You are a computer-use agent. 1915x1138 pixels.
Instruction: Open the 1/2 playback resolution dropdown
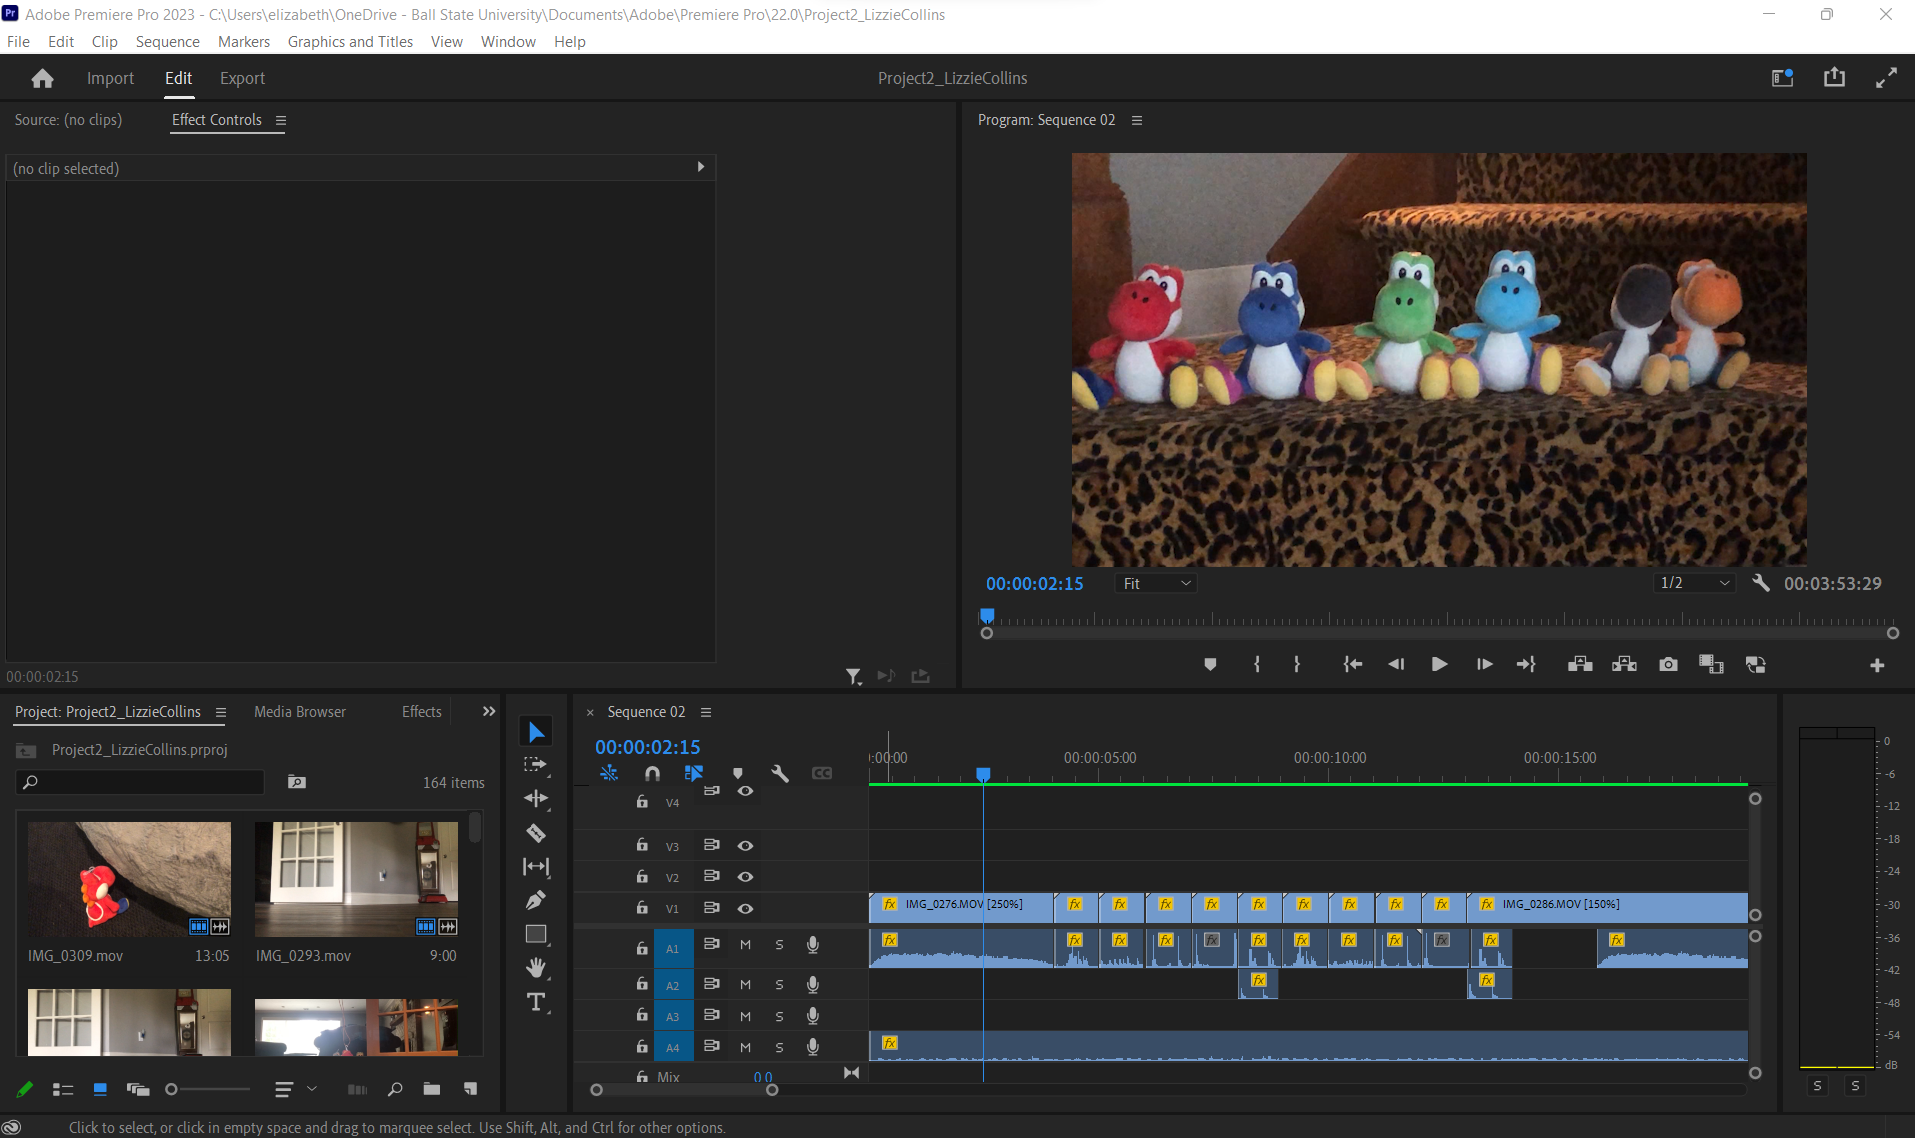[x=1694, y=583]
